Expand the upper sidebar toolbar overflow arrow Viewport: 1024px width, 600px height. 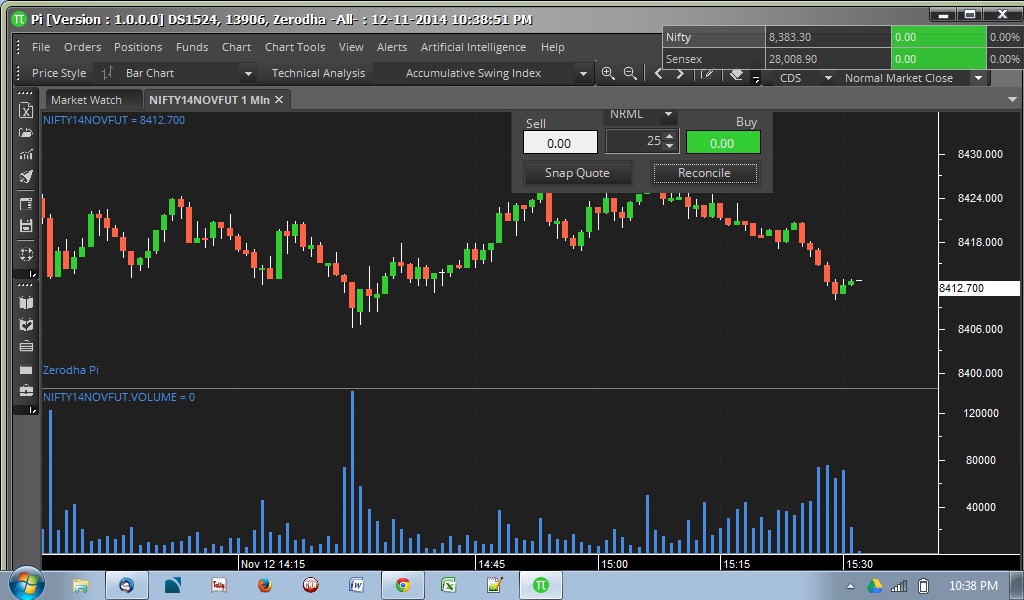(33, 274)
